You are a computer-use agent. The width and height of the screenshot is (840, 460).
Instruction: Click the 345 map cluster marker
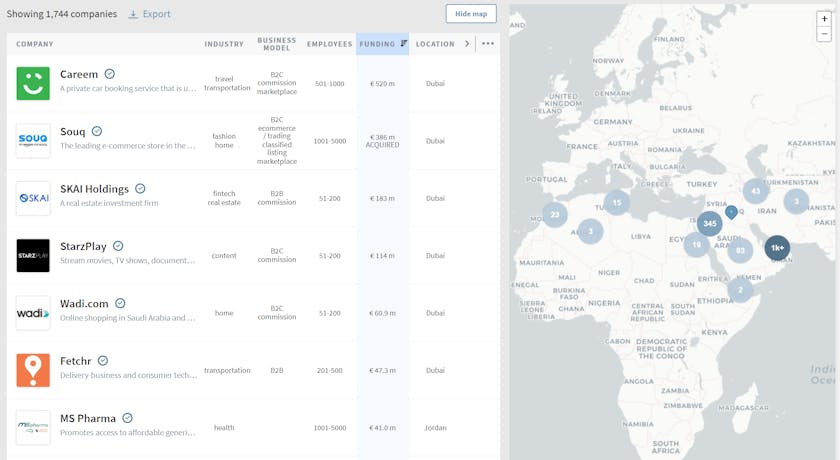tap(710, 224)
